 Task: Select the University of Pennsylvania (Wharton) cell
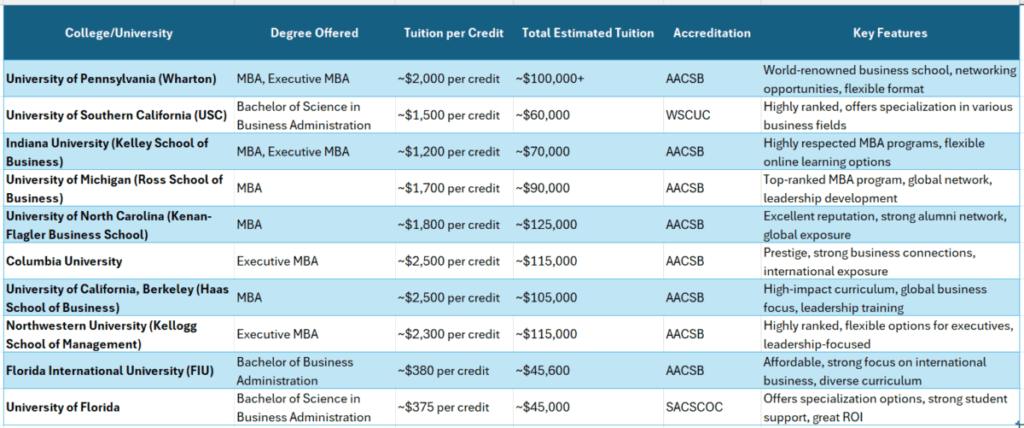[x=119, y=78]
